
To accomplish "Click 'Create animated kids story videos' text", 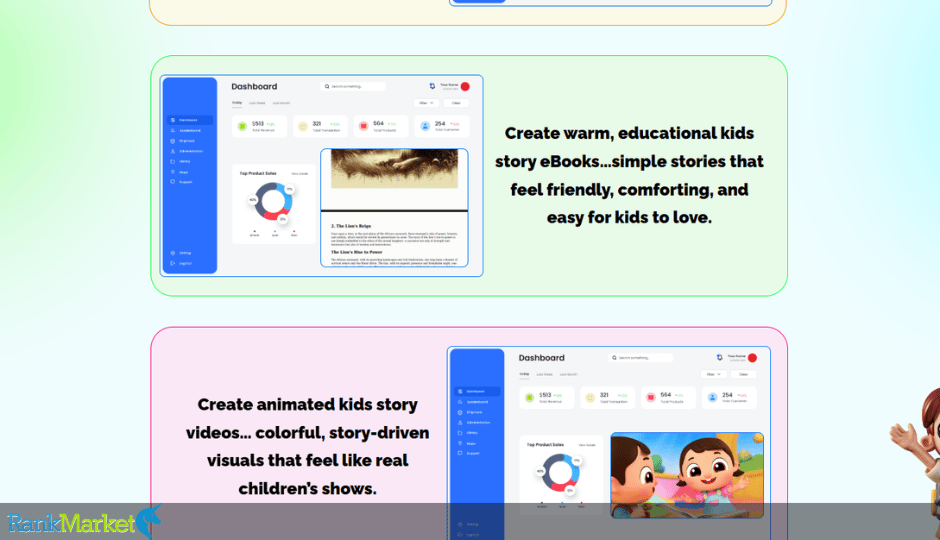I will [308, 447].
